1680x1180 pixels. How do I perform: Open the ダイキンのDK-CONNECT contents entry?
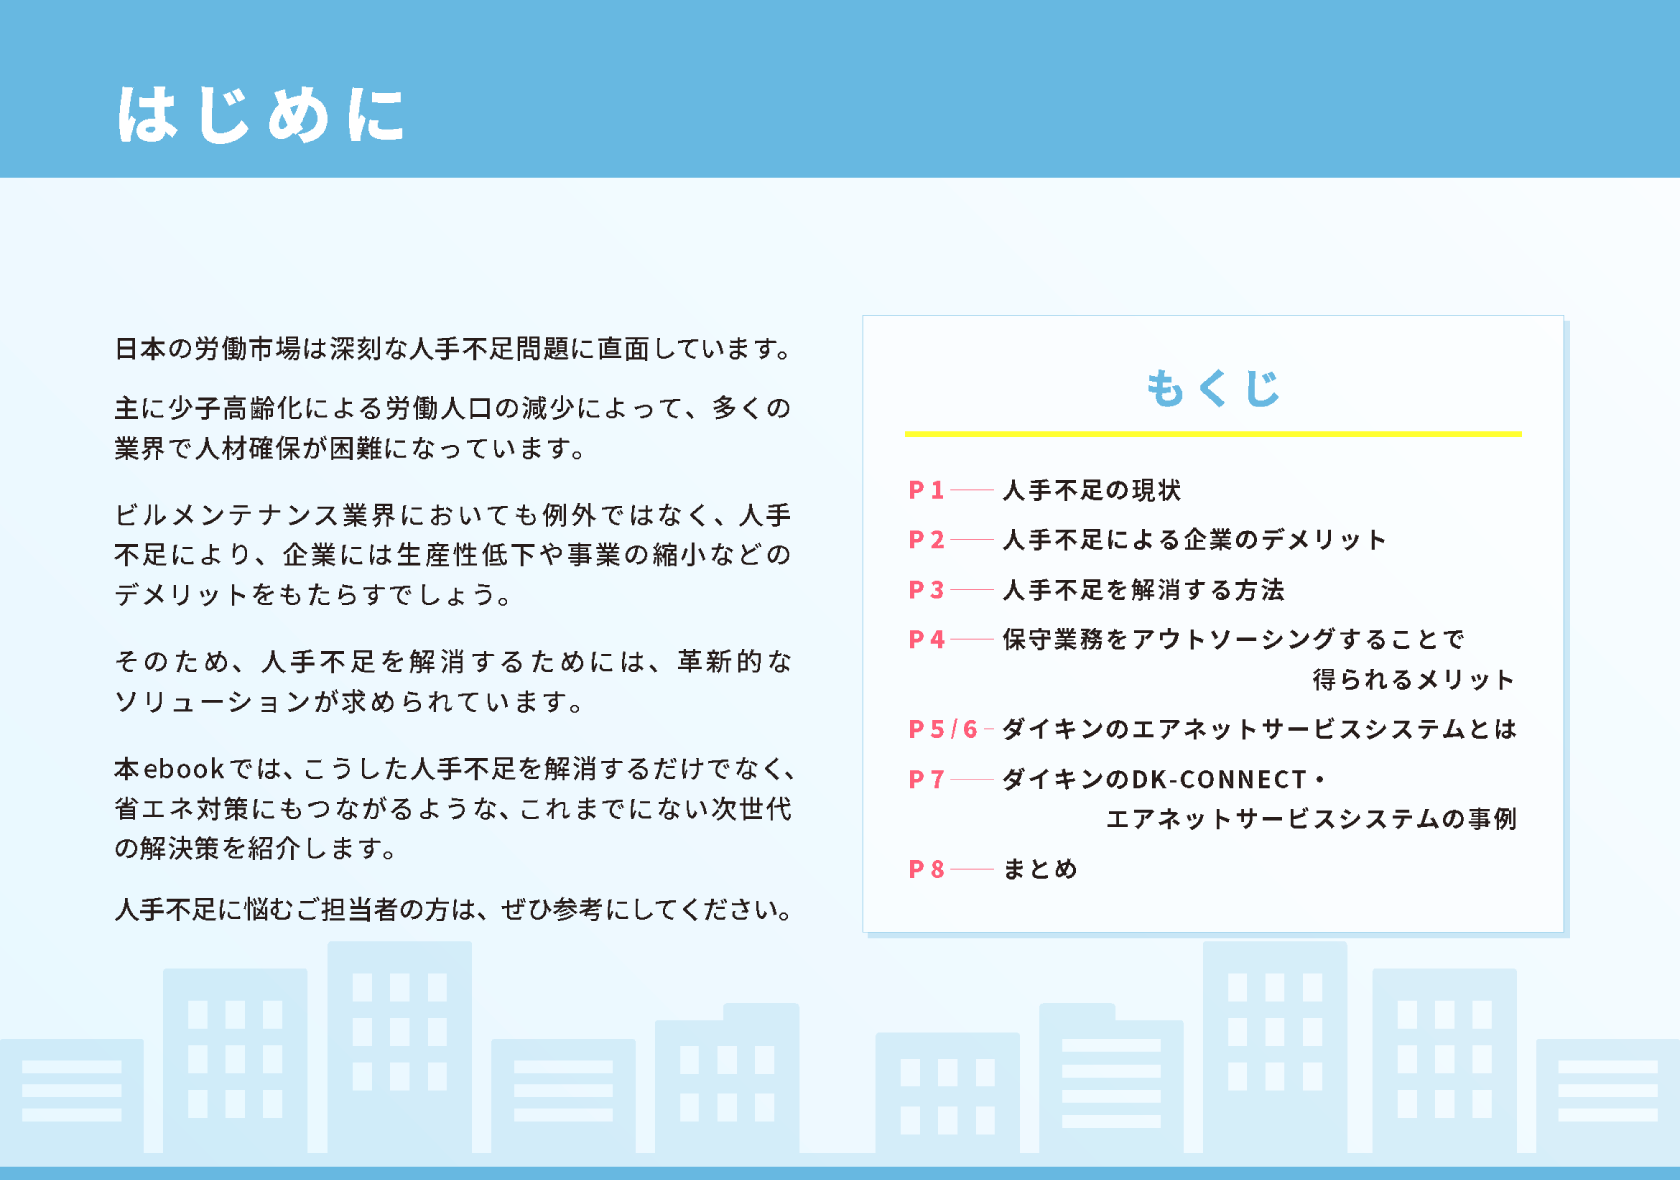point(1164,779)
